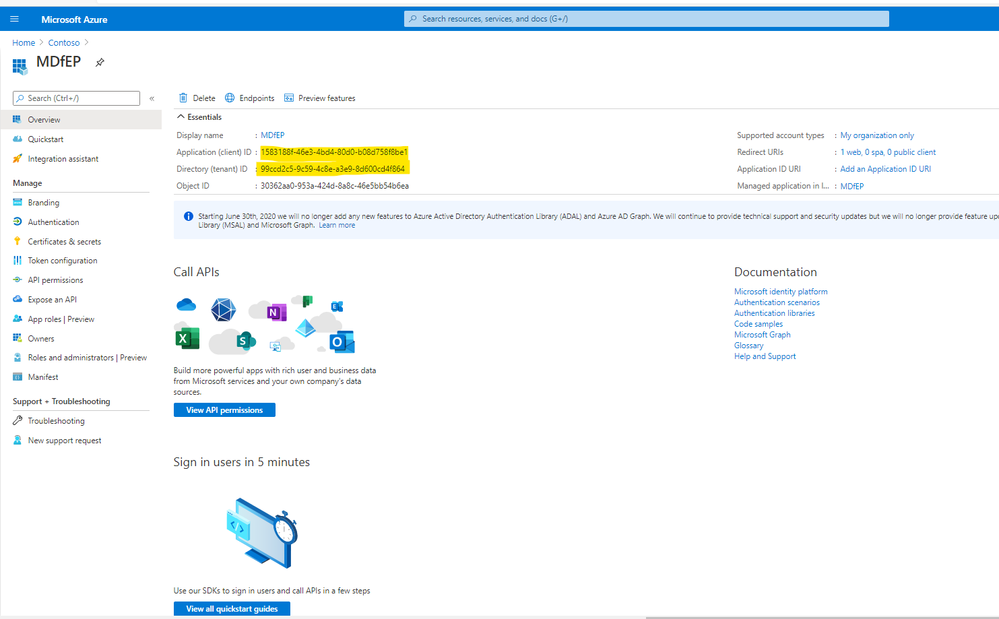Click the Microsoft Azure logo text
The width and height of the screenshot is (999, 619).
click(x=74, y=20)
